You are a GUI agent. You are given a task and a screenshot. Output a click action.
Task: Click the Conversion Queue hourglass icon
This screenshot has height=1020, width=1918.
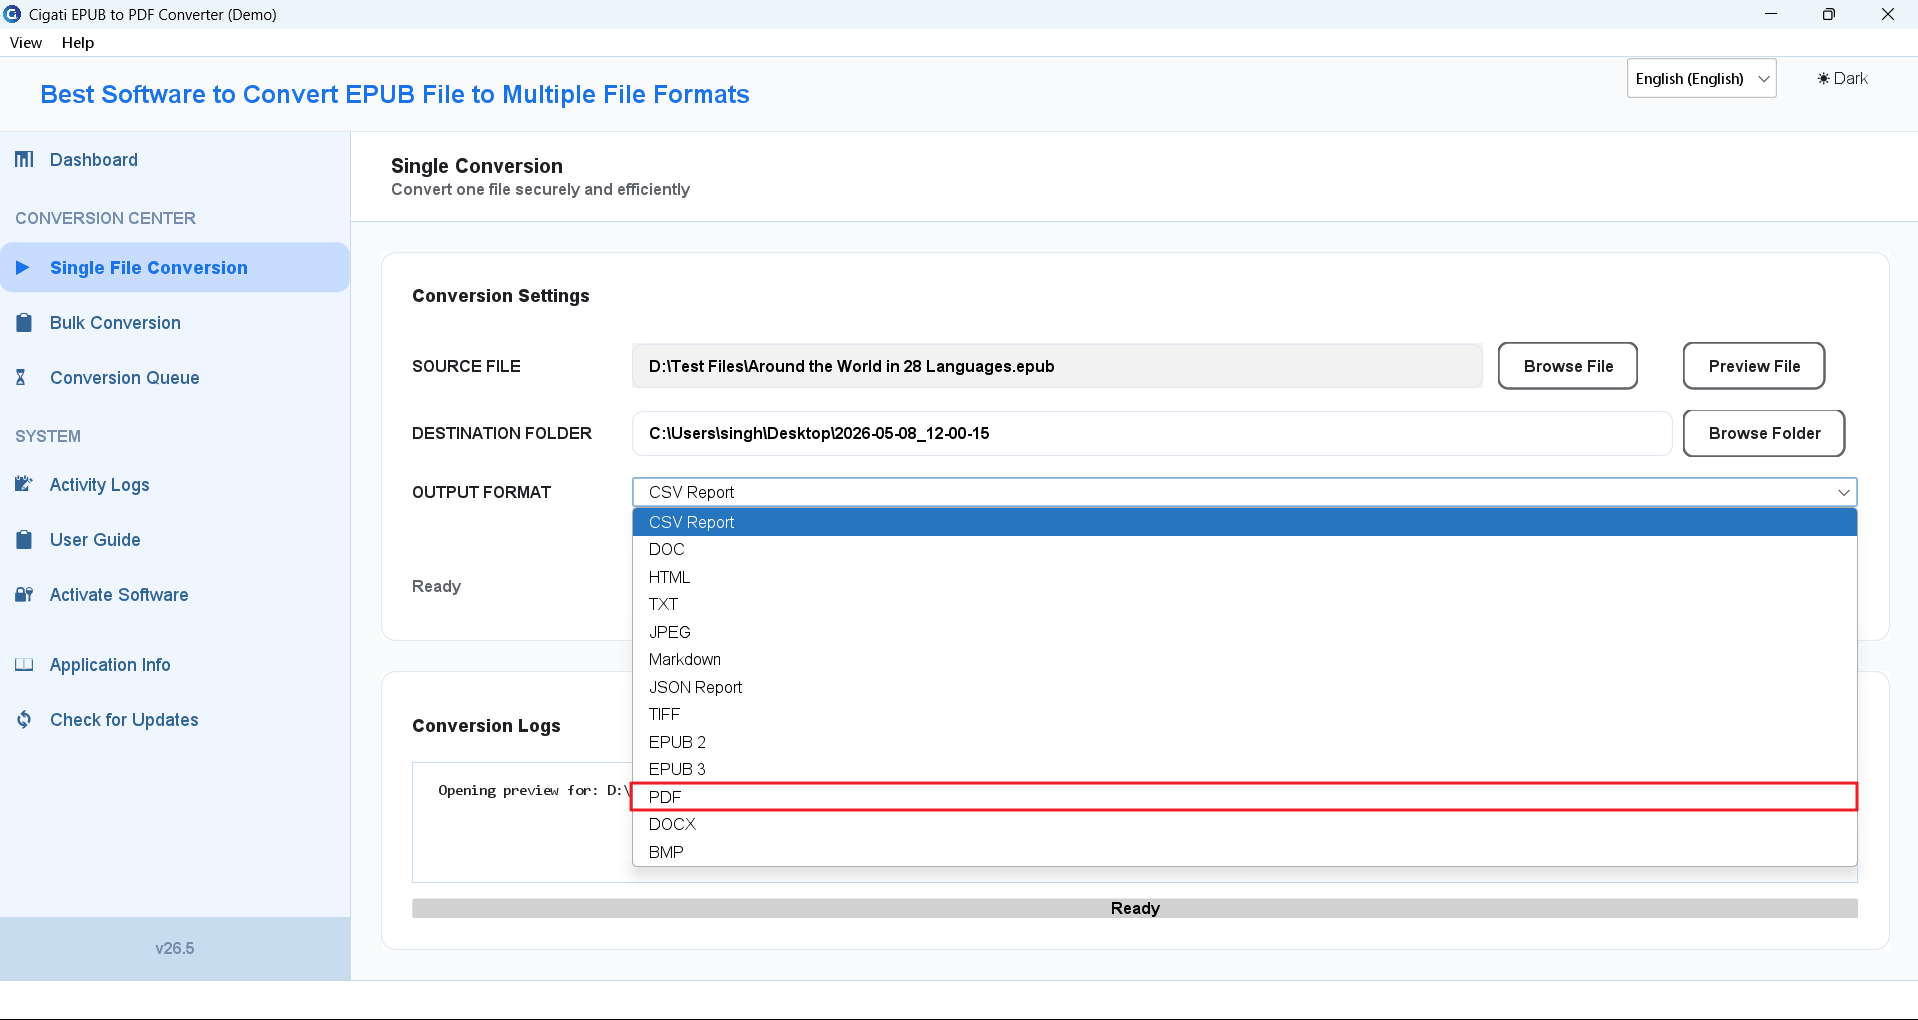click(21, 378)
